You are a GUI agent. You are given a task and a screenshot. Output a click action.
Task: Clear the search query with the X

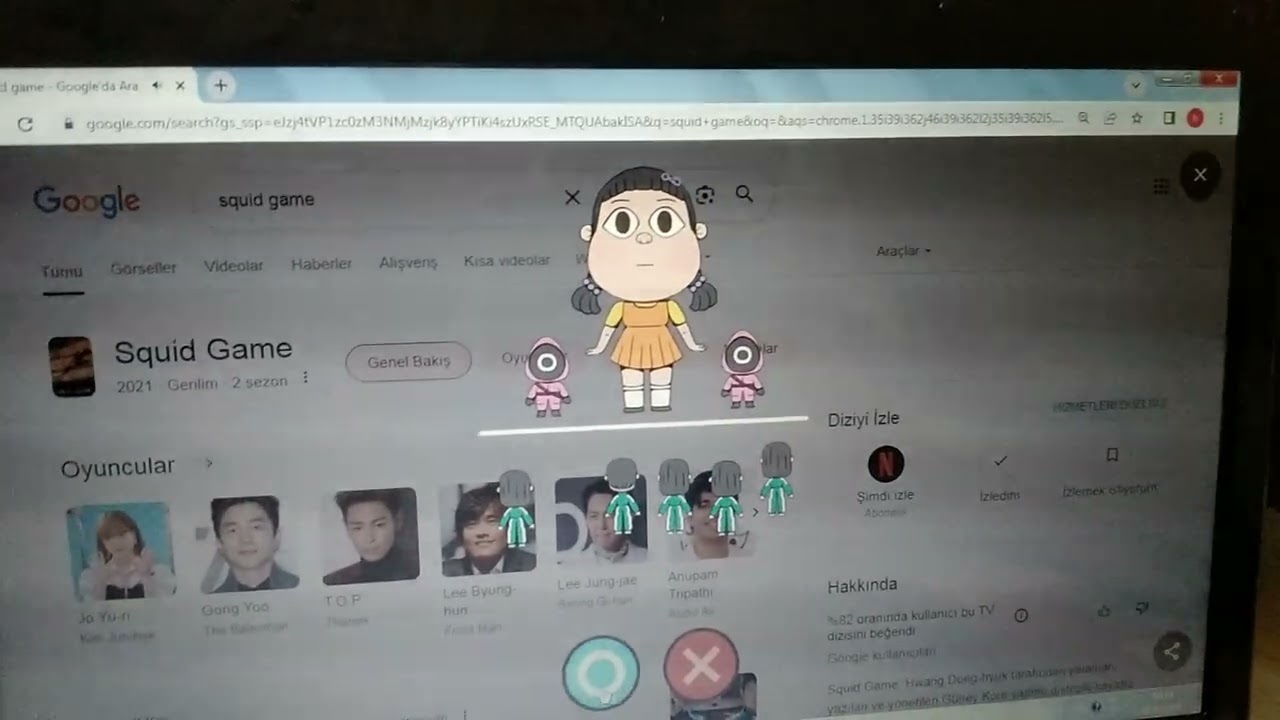(x=572, y=197)
